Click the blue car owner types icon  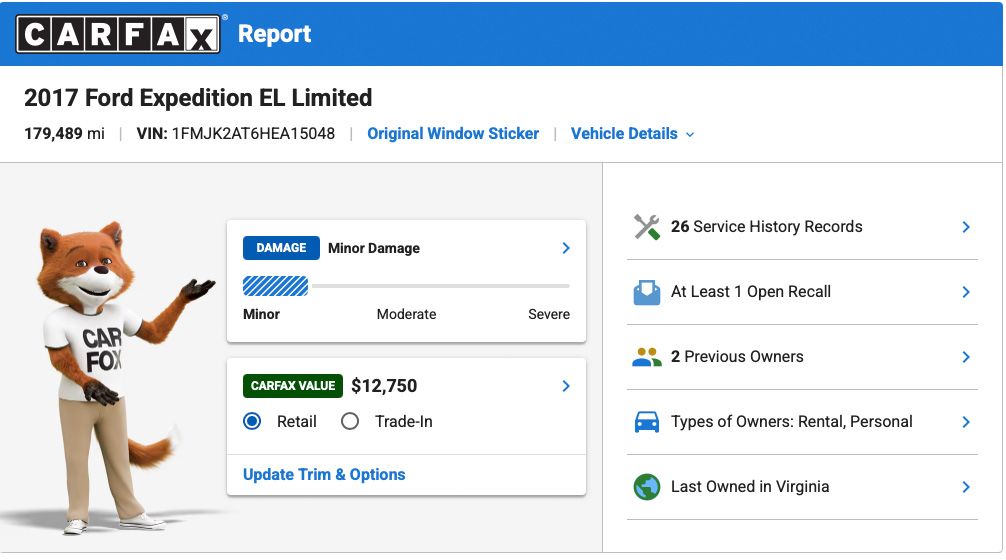[647, 422]
